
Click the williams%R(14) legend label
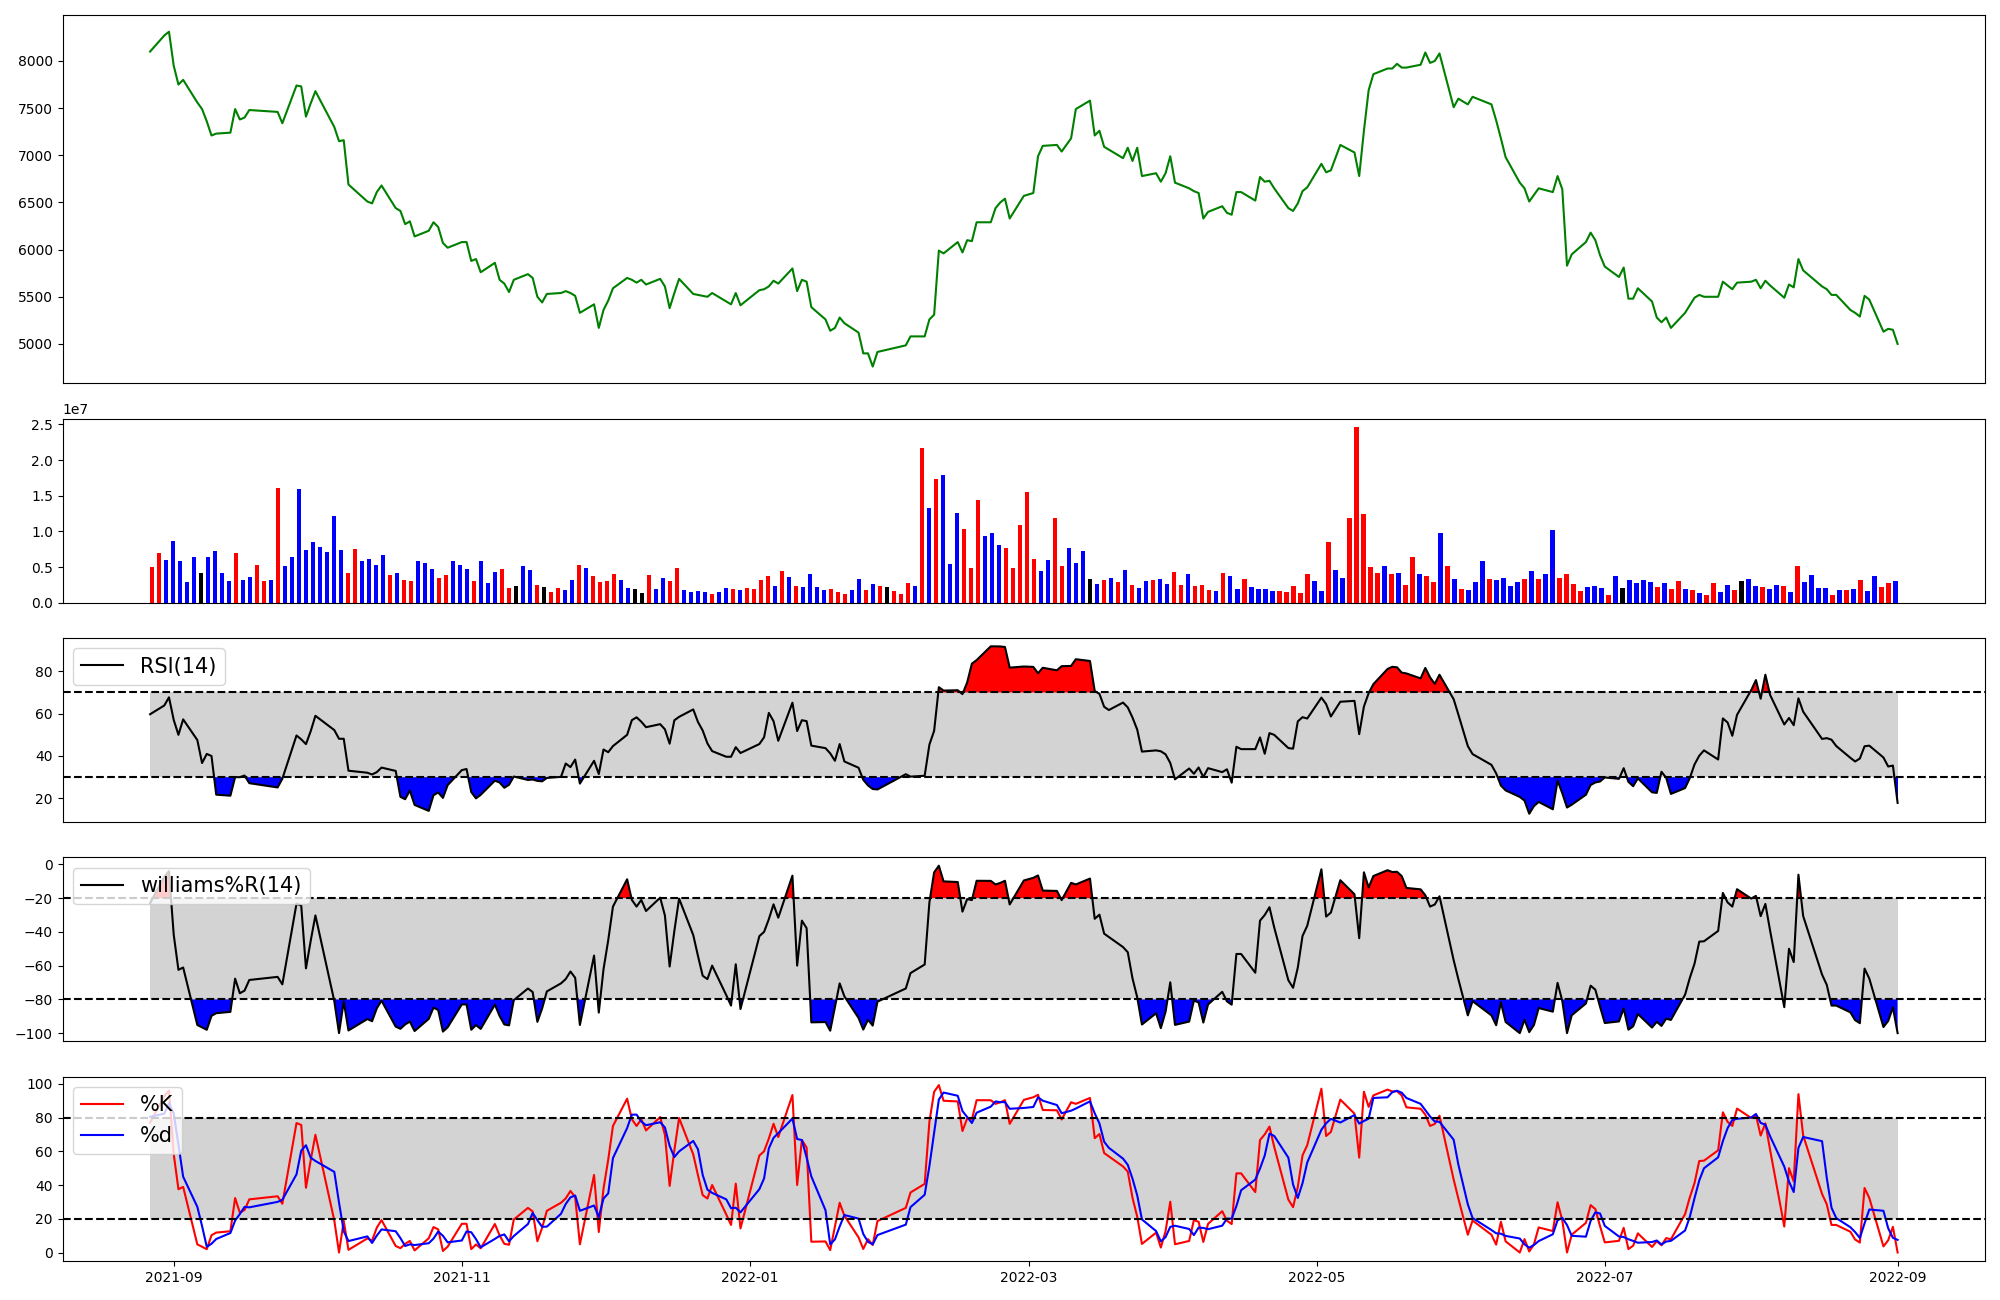click(220, 885)
